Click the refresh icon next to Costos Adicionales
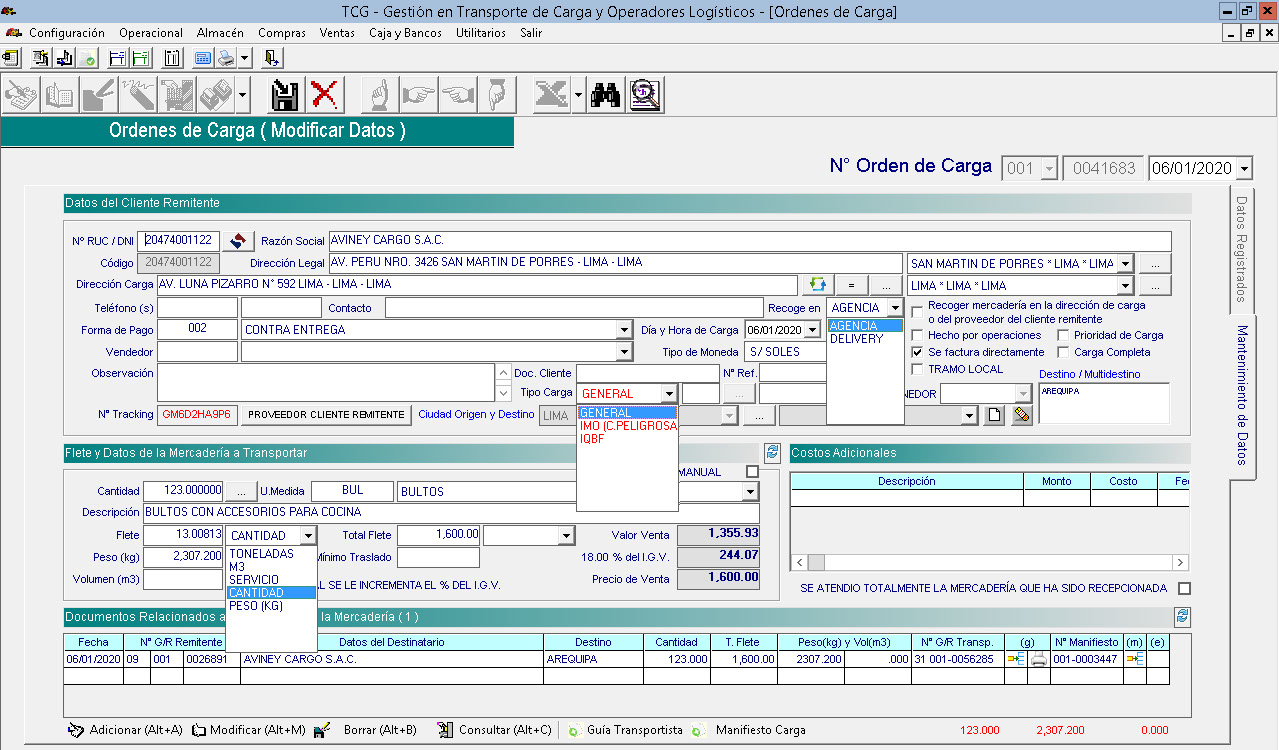Screen dimensions: 1279x750 tap(772, 452)
